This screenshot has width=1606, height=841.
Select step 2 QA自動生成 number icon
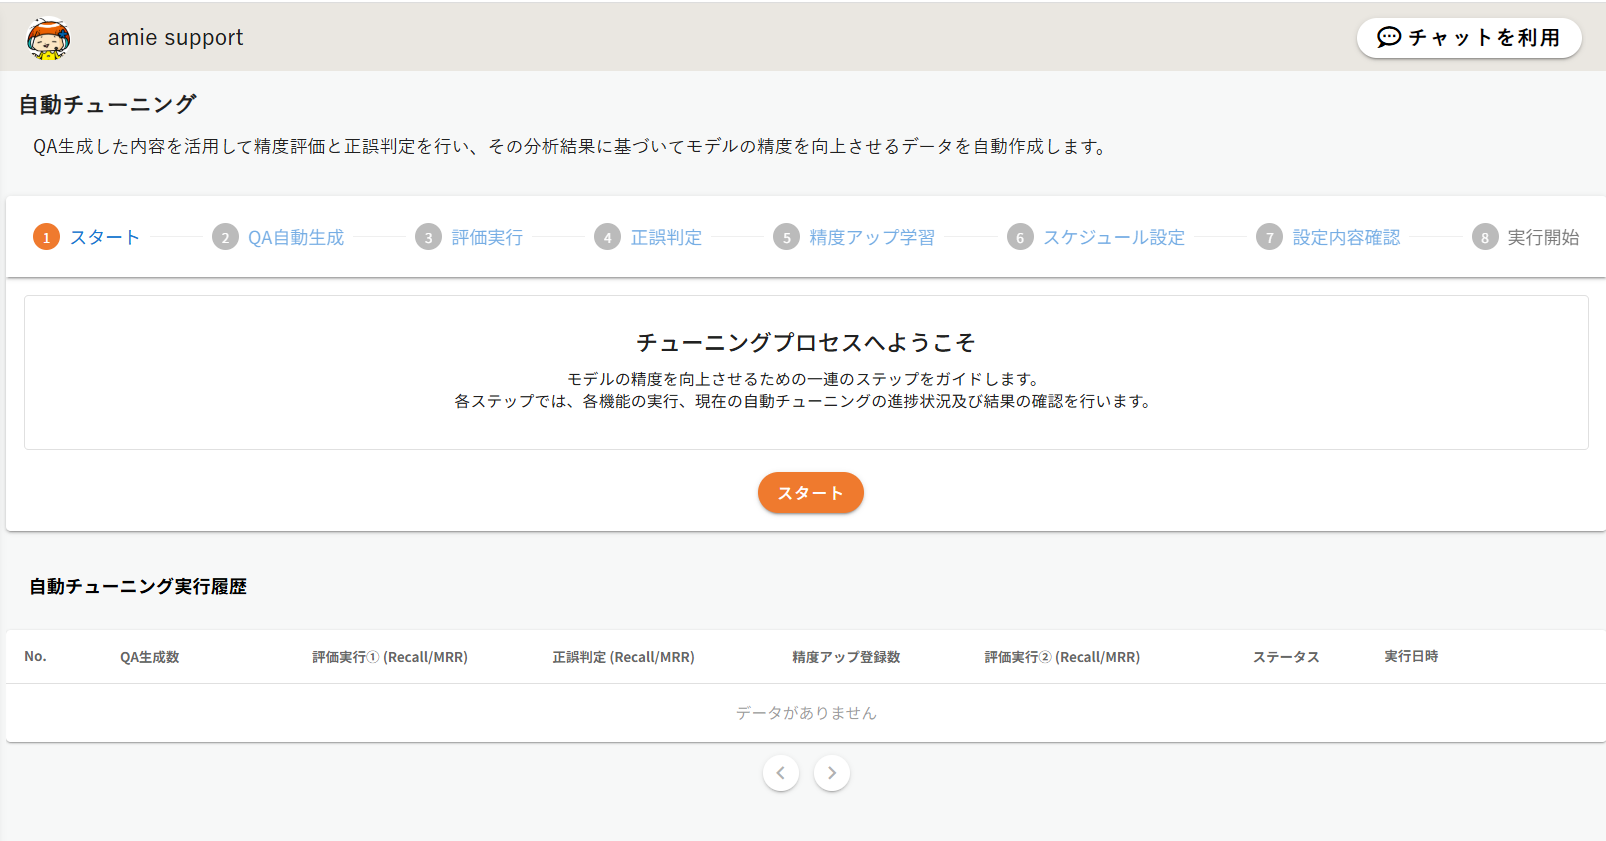point(225,237)
